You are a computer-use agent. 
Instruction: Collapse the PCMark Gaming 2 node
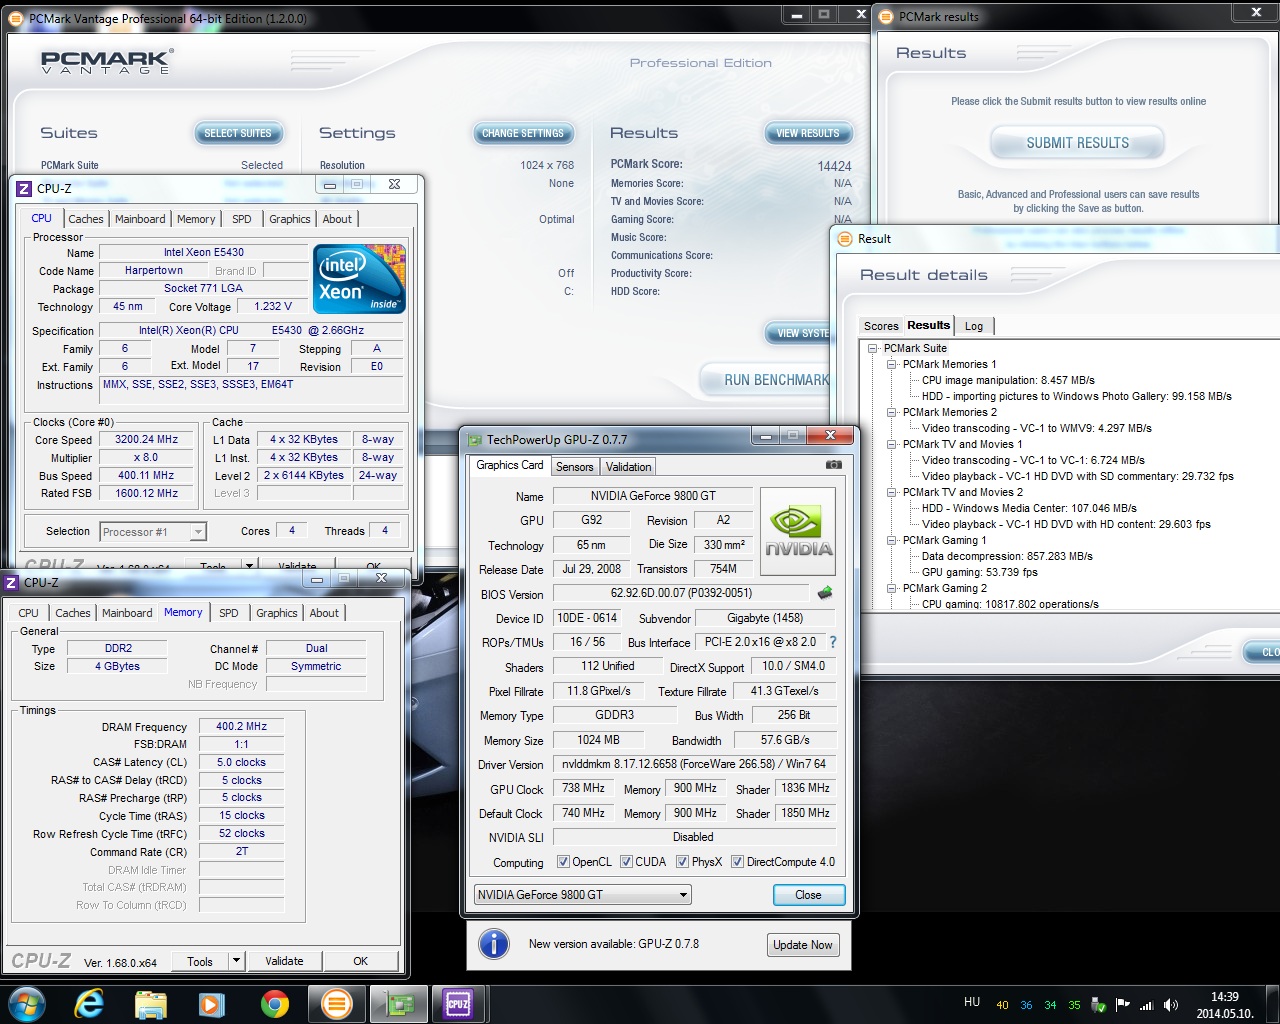(891, 588)
